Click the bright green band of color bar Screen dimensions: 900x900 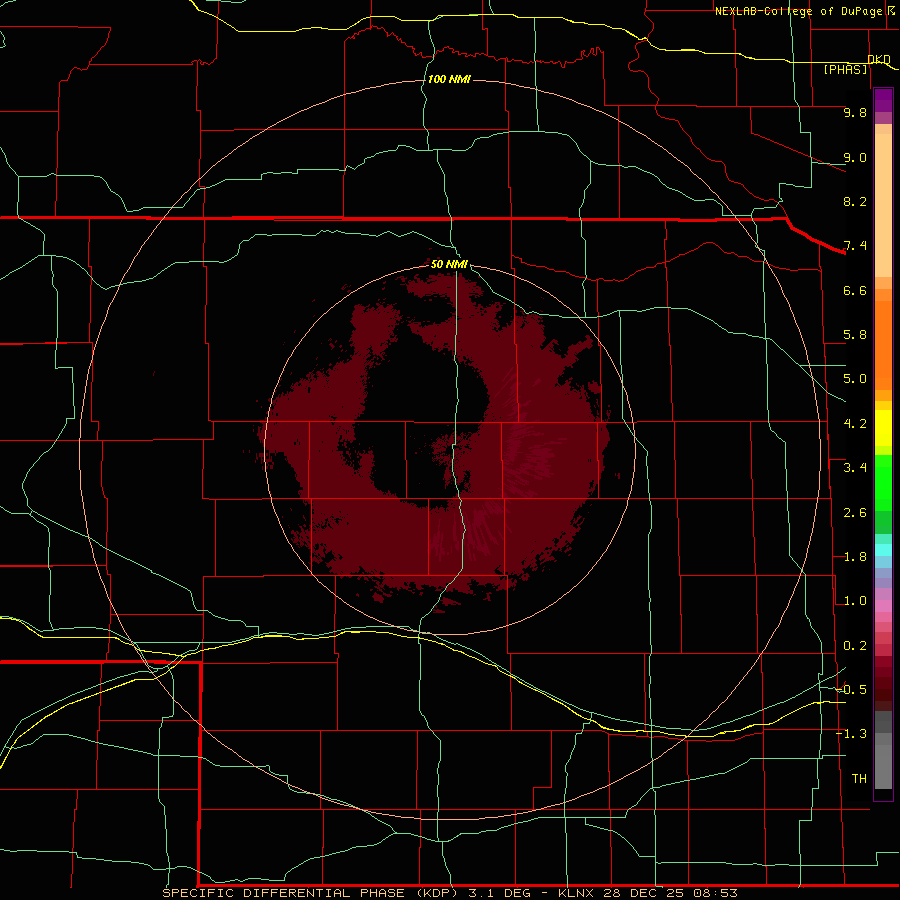883,483
